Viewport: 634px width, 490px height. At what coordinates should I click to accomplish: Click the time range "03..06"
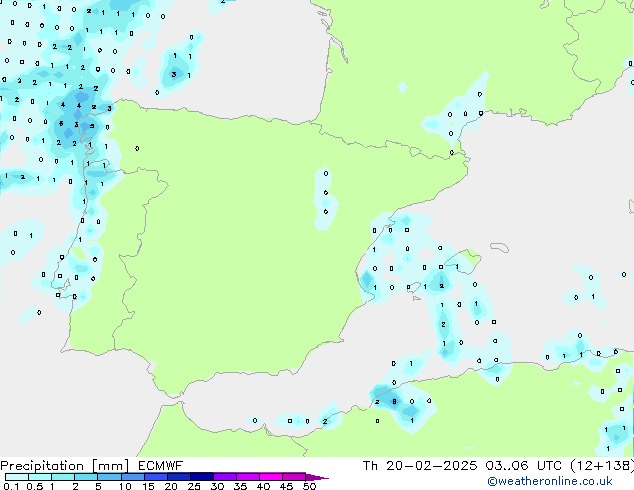[x=507, y=466]
